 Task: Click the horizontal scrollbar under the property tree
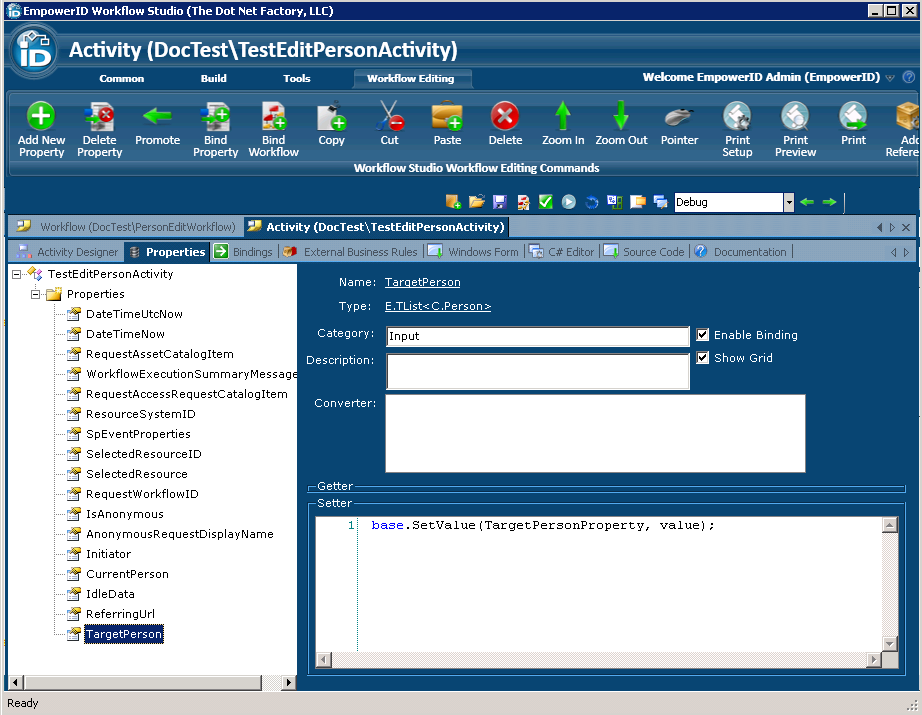coord(150,682)
